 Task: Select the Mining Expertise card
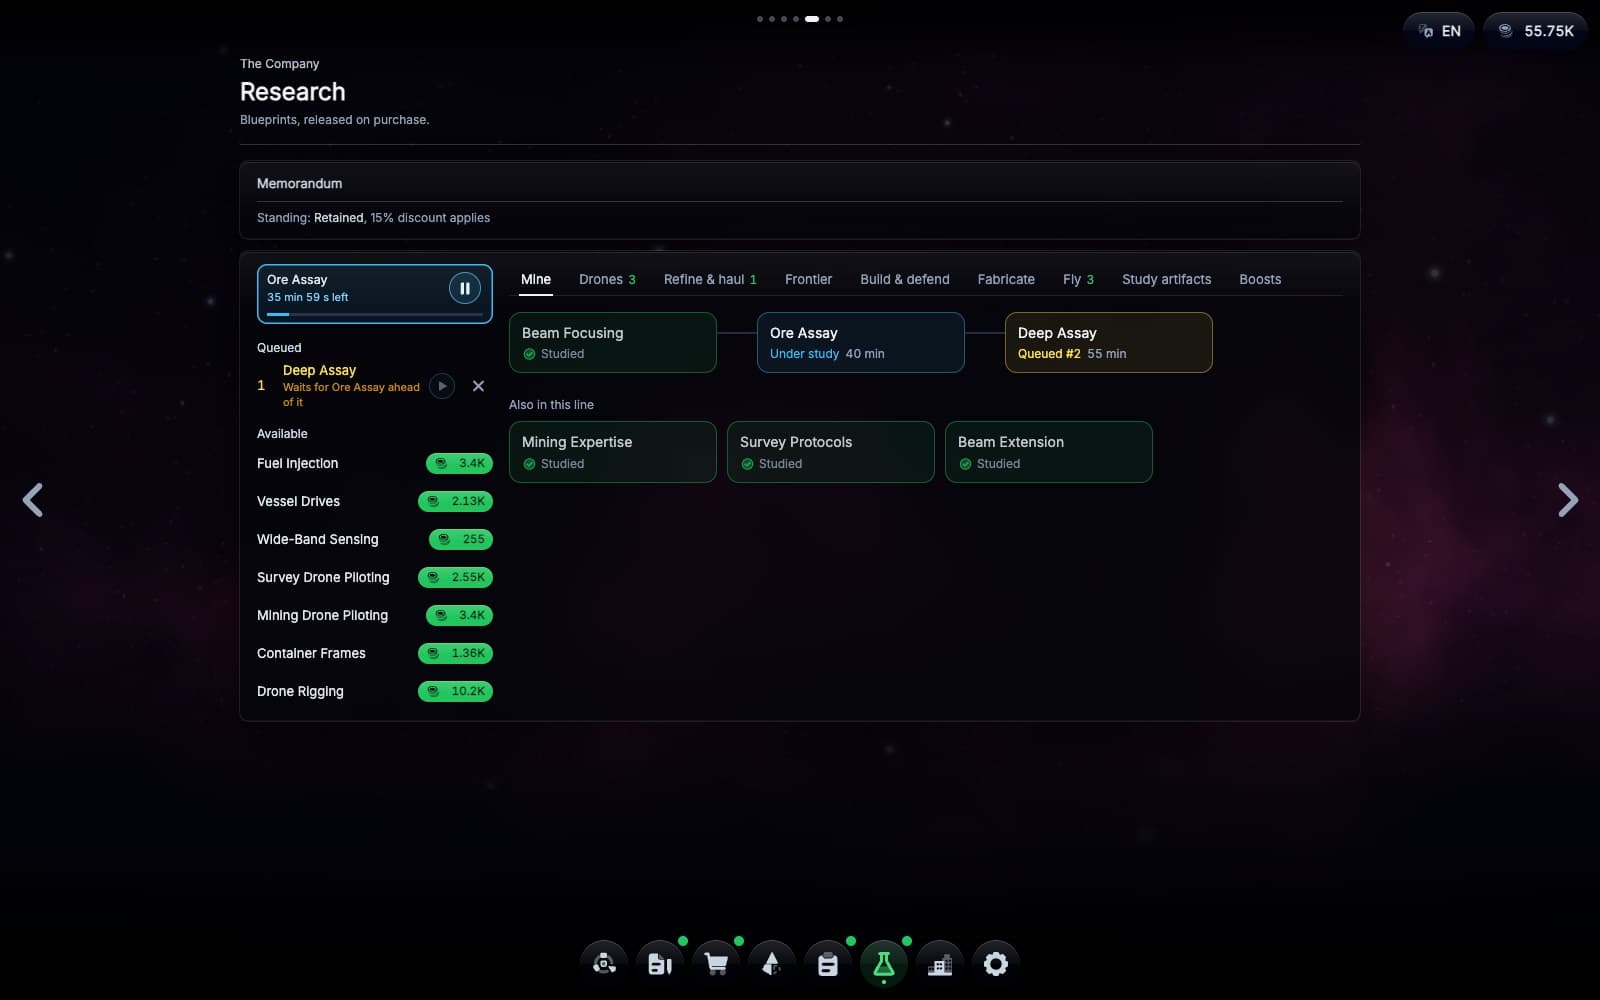(x=613, y=452)
